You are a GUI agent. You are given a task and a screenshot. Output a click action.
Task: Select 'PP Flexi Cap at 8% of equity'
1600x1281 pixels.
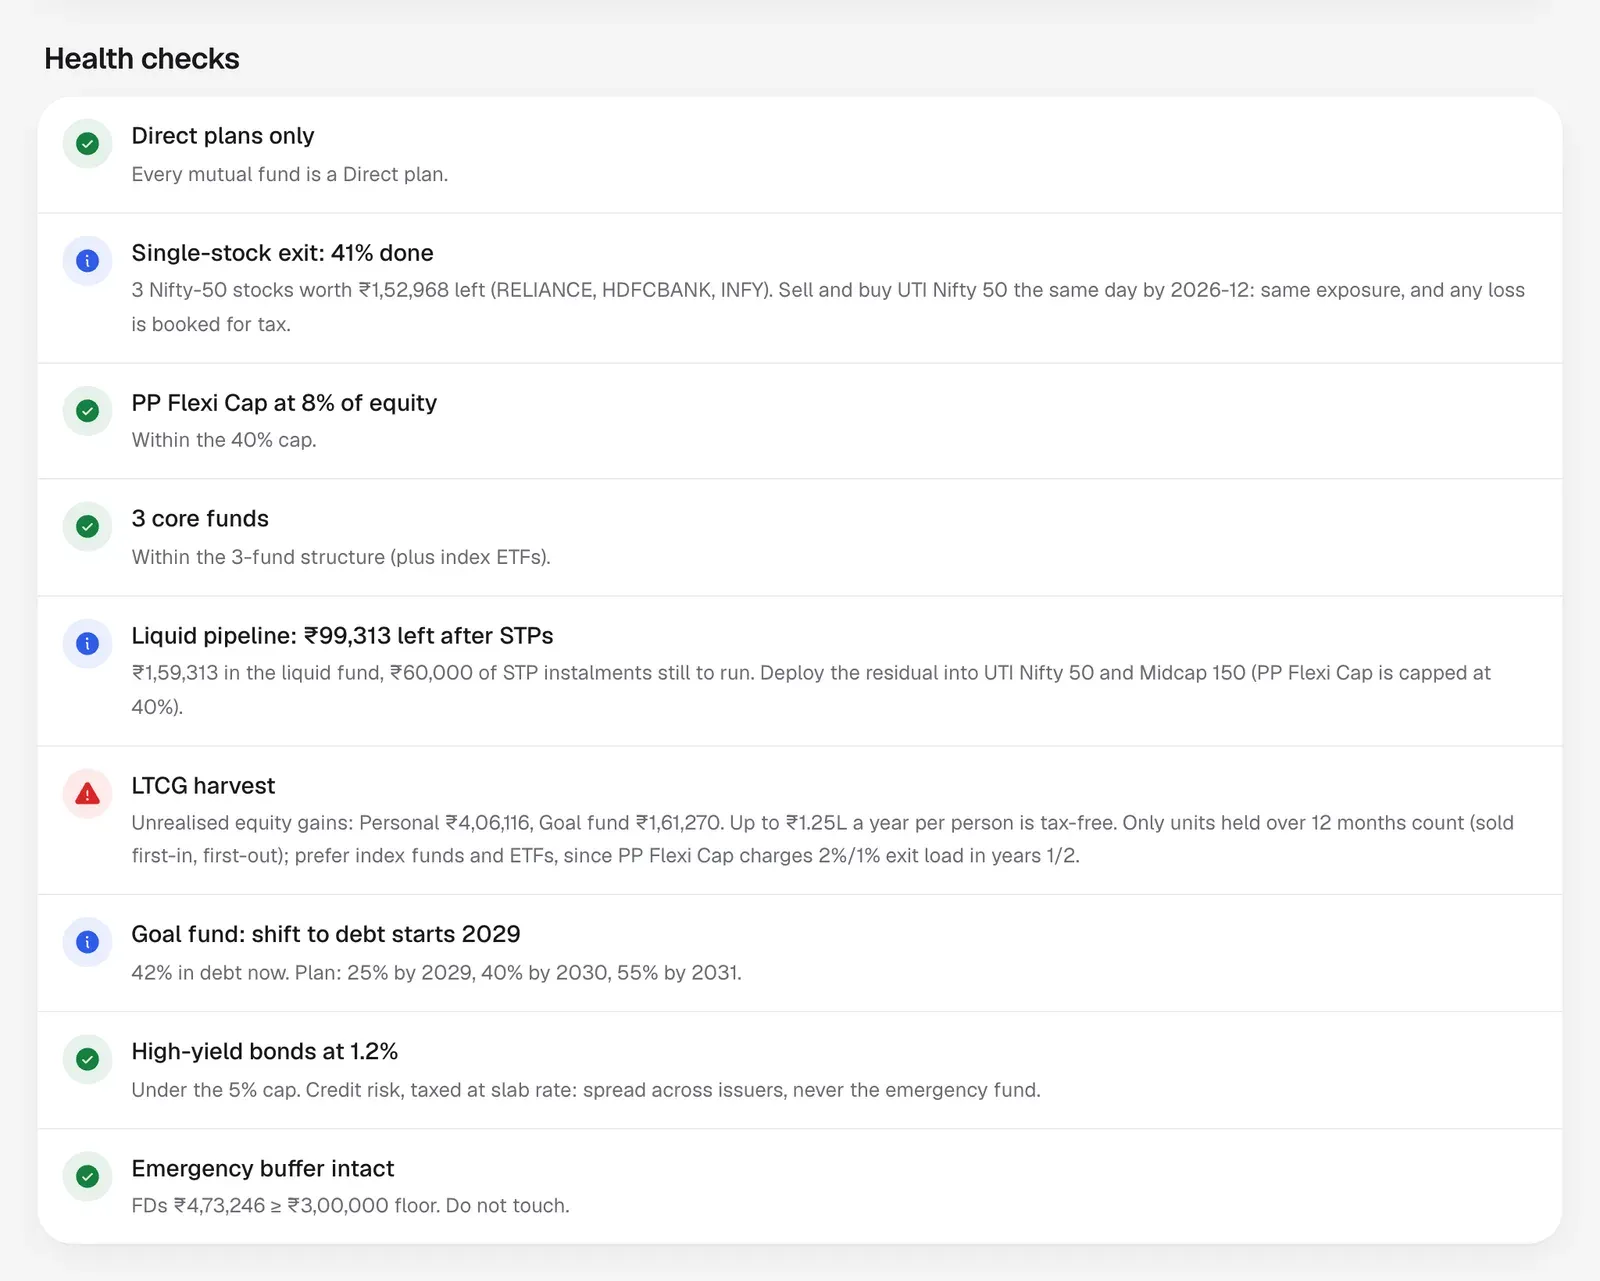pos(284,403)
